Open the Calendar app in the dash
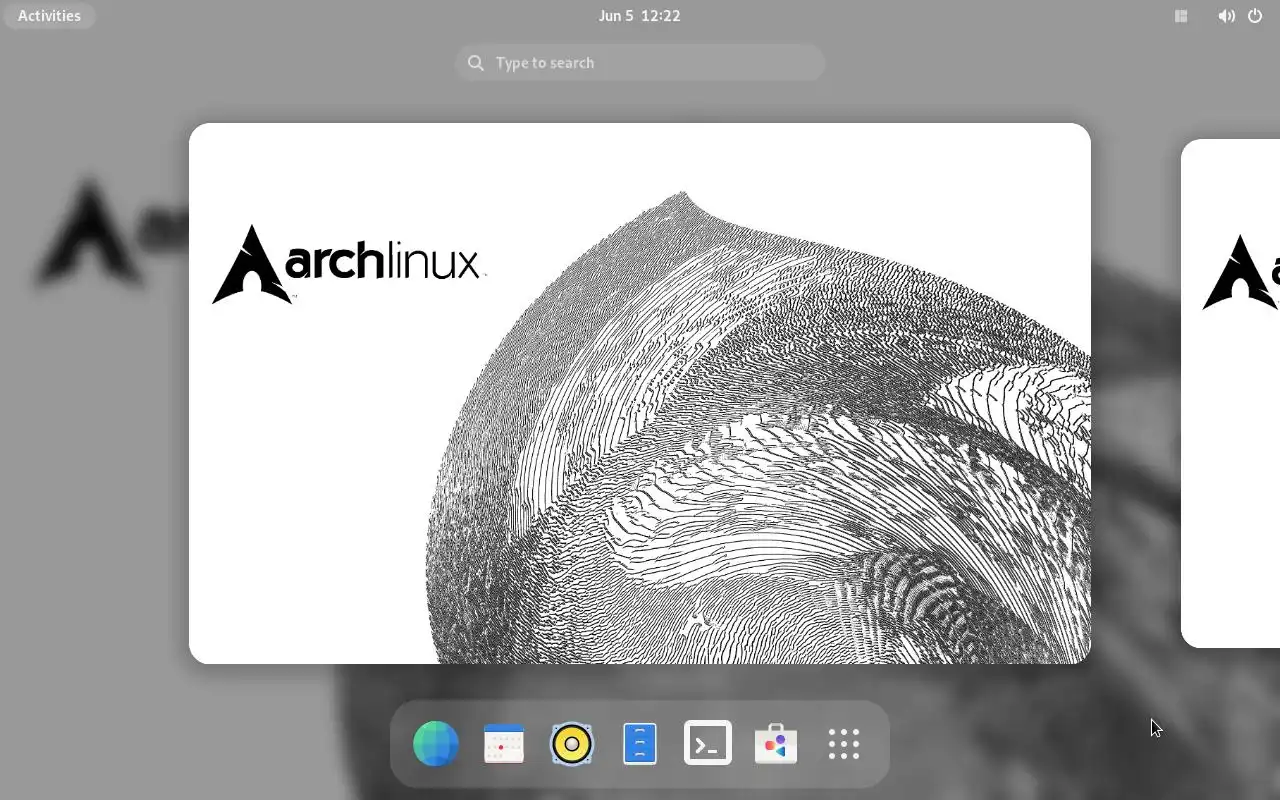1280x800 pixels. pyautogui.click(x=504, y=744)
